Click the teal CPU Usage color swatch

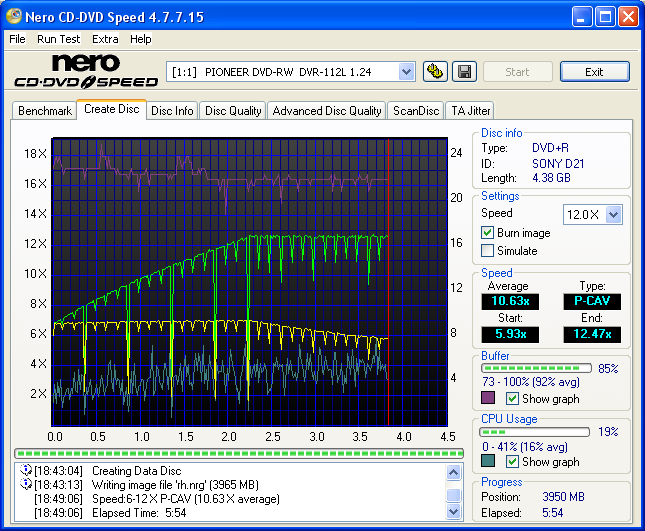(488, 461)
